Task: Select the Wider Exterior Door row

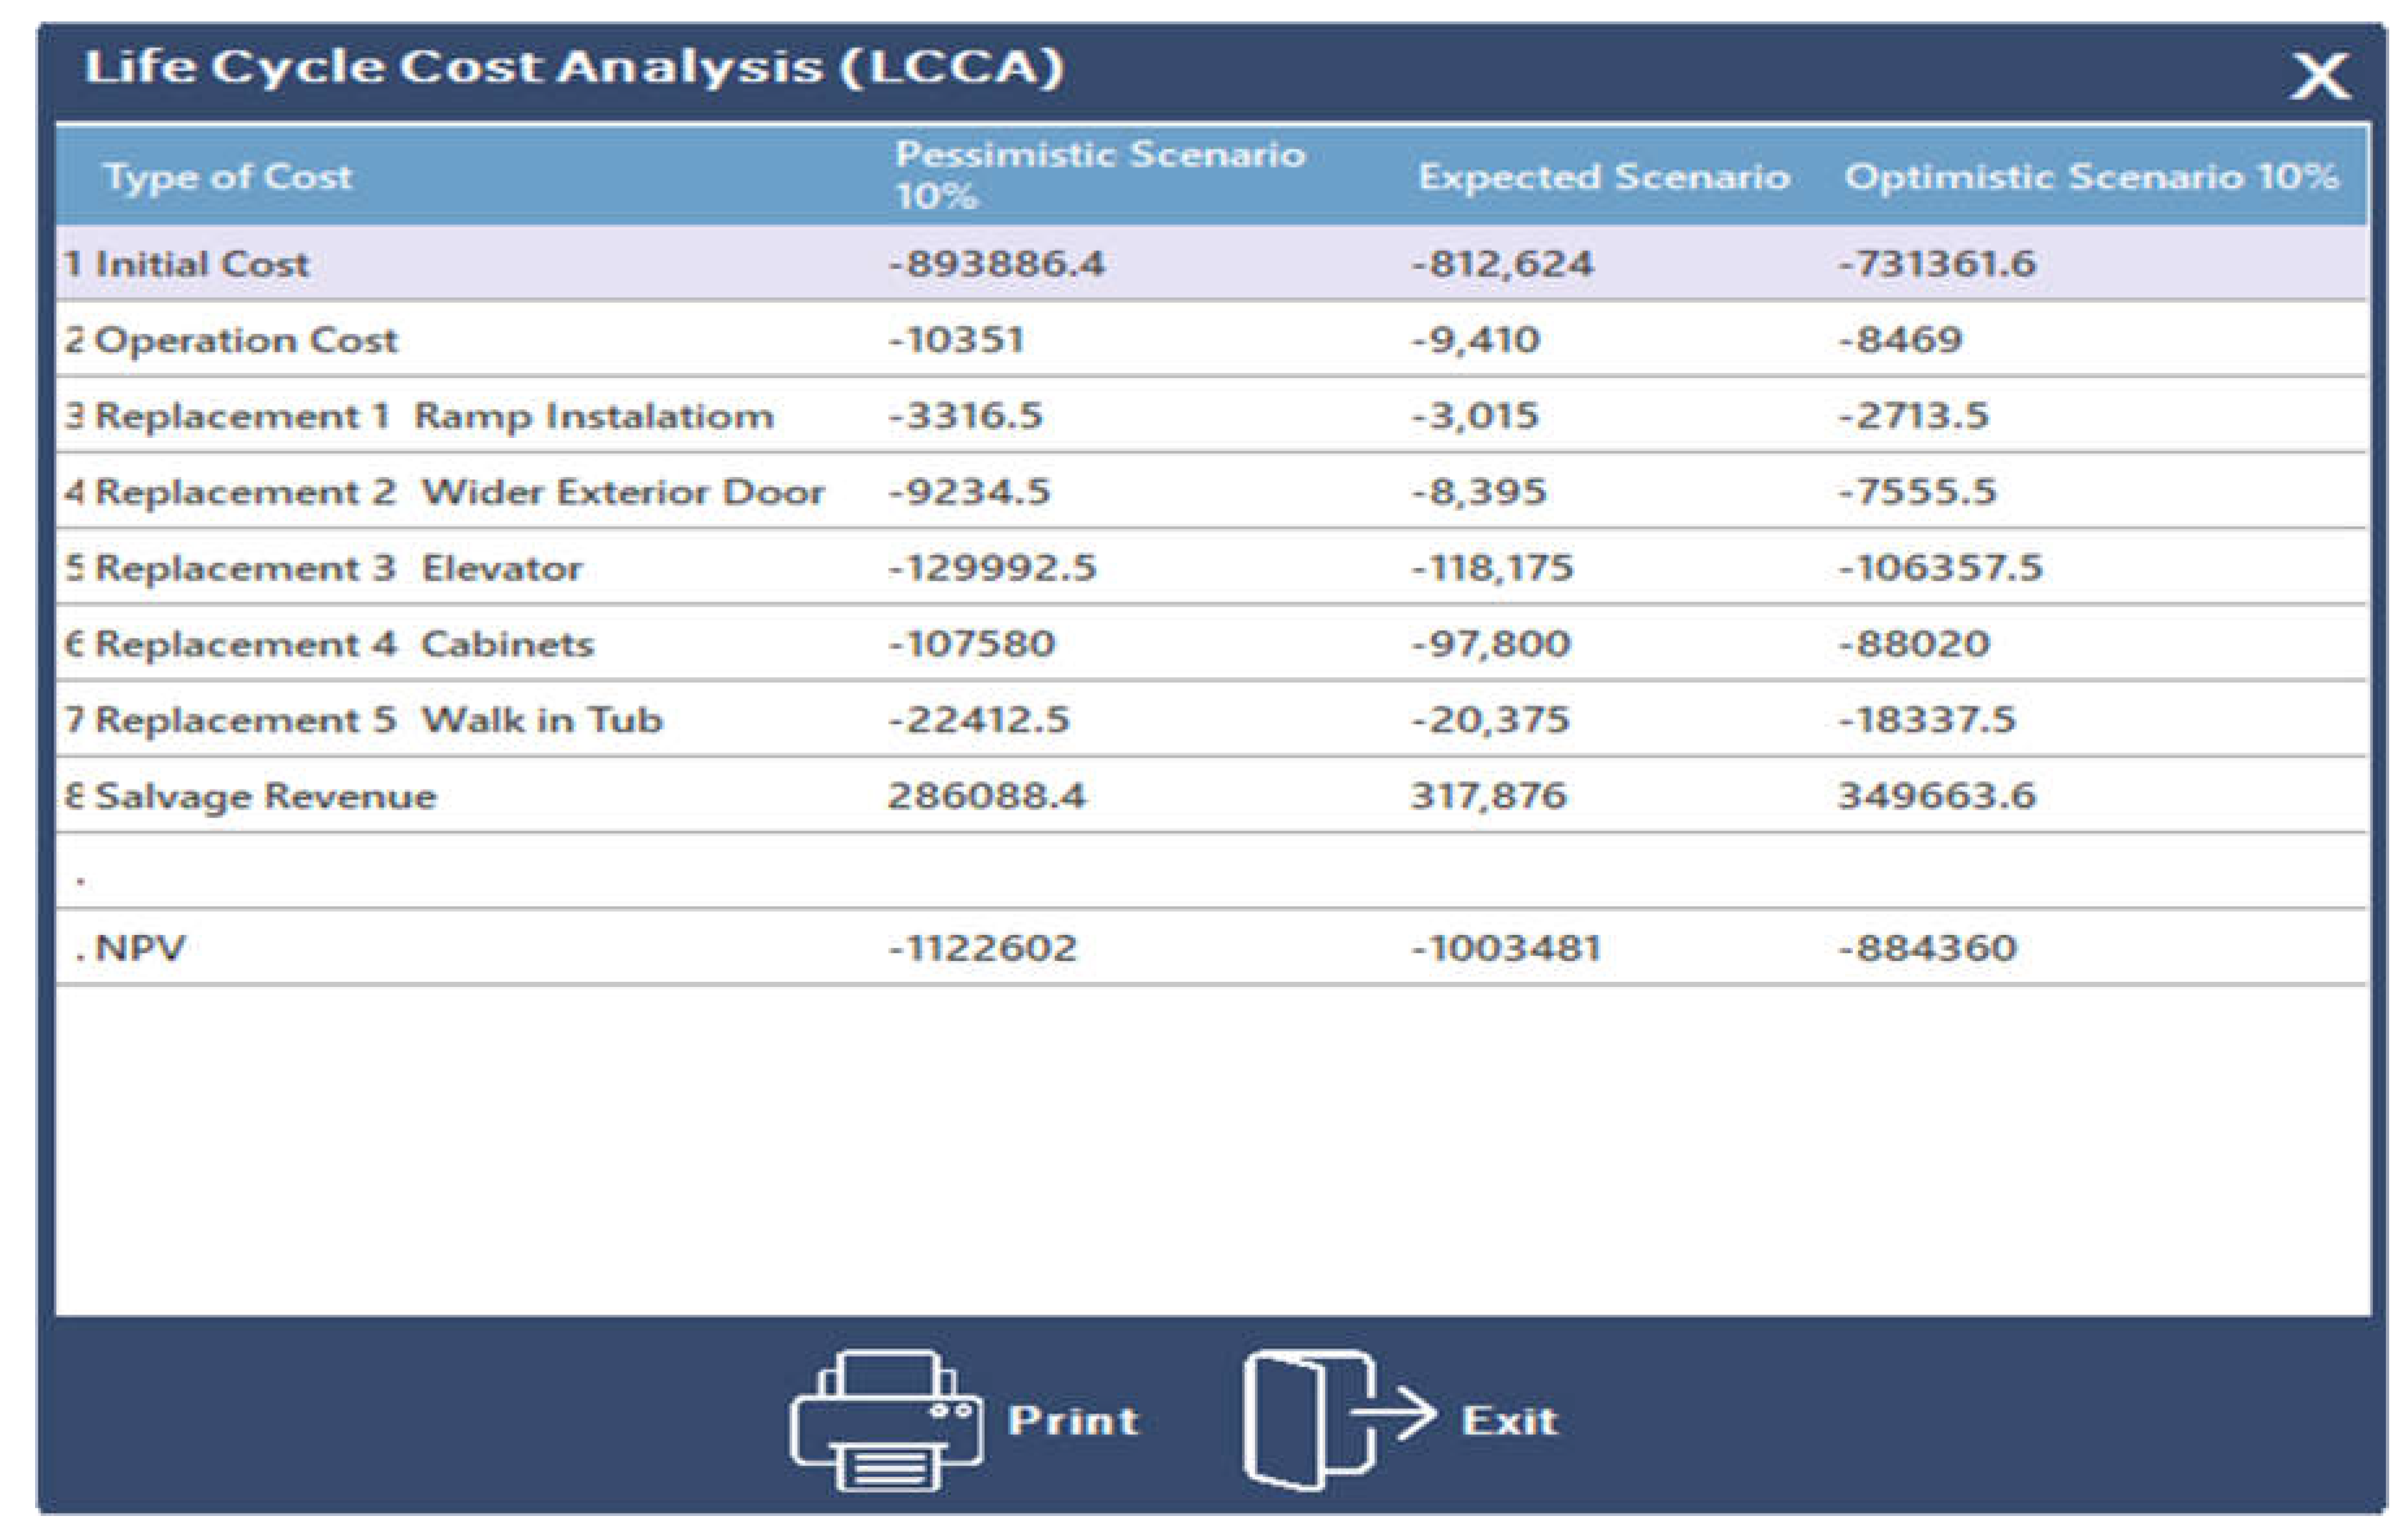Action: click(459, 492)
